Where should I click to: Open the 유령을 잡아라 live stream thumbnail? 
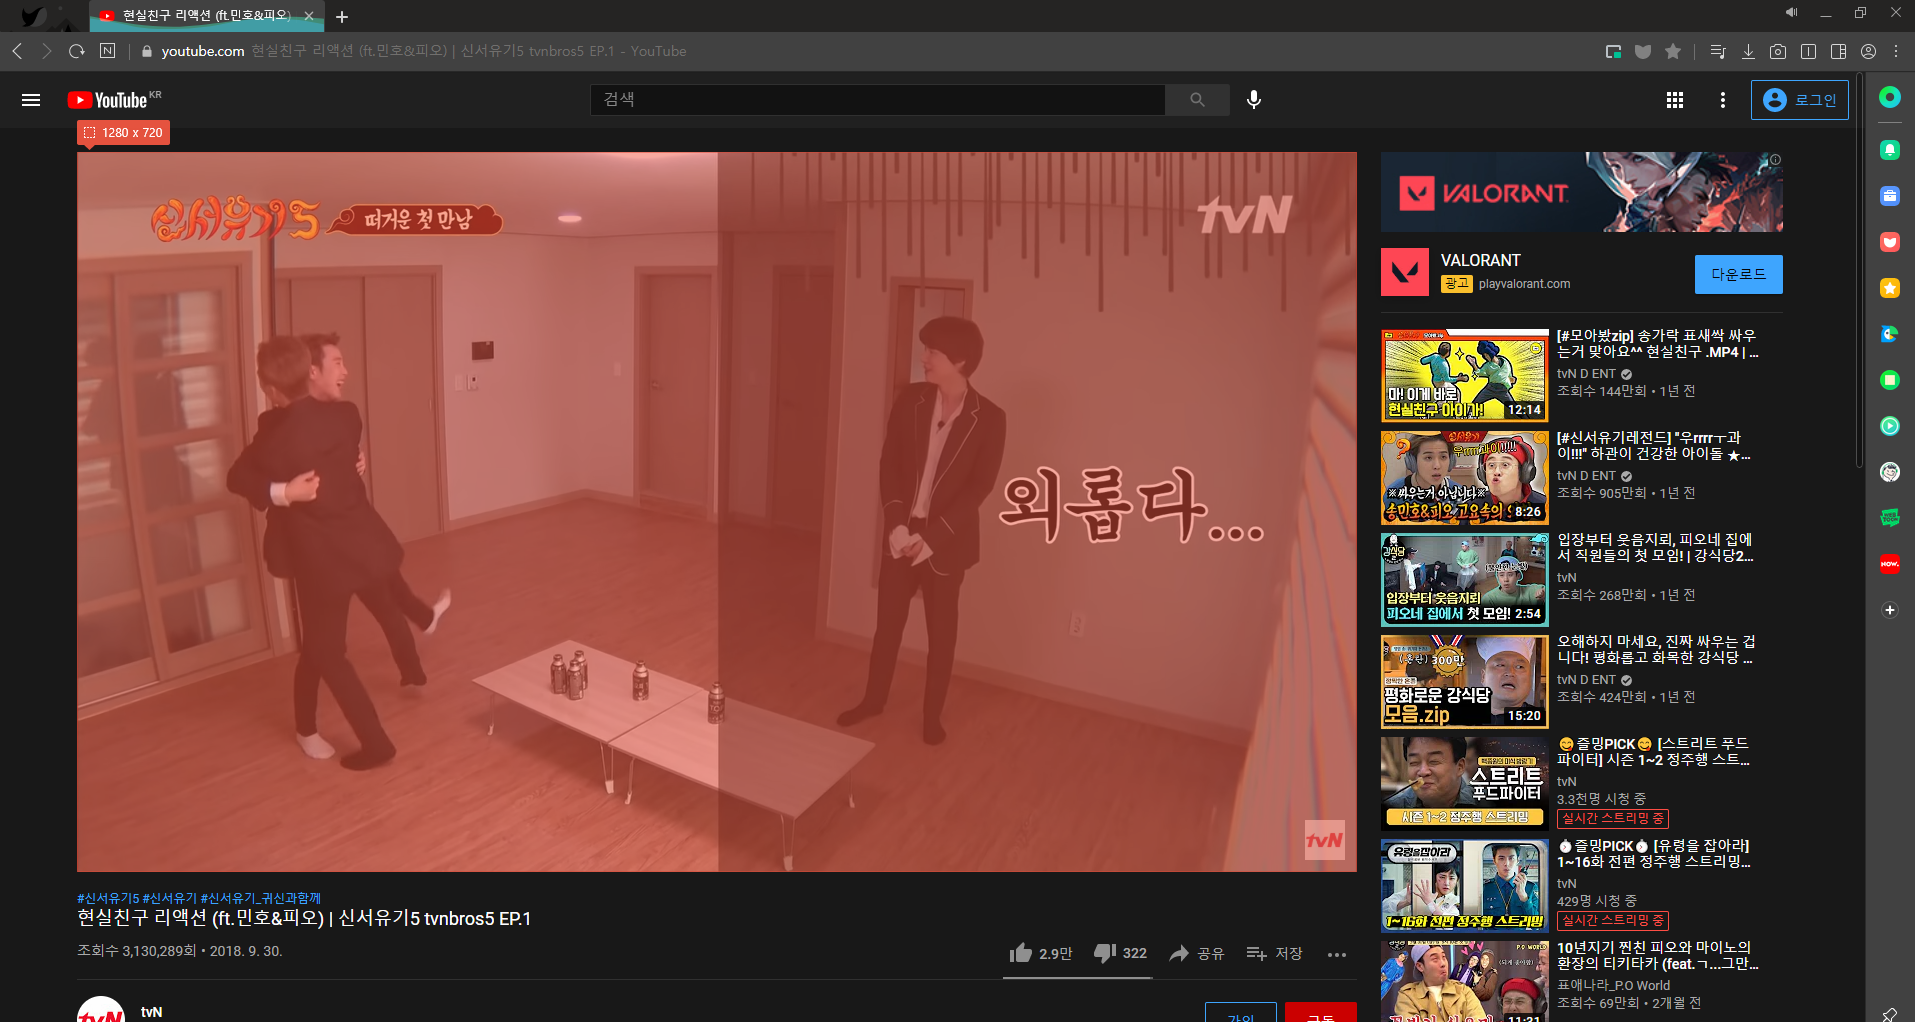(x=1464, y=886)
